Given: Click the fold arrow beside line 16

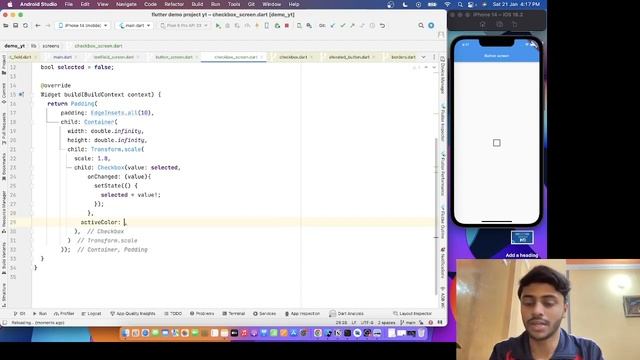Looking at the screenshot, I should [32, 104].
